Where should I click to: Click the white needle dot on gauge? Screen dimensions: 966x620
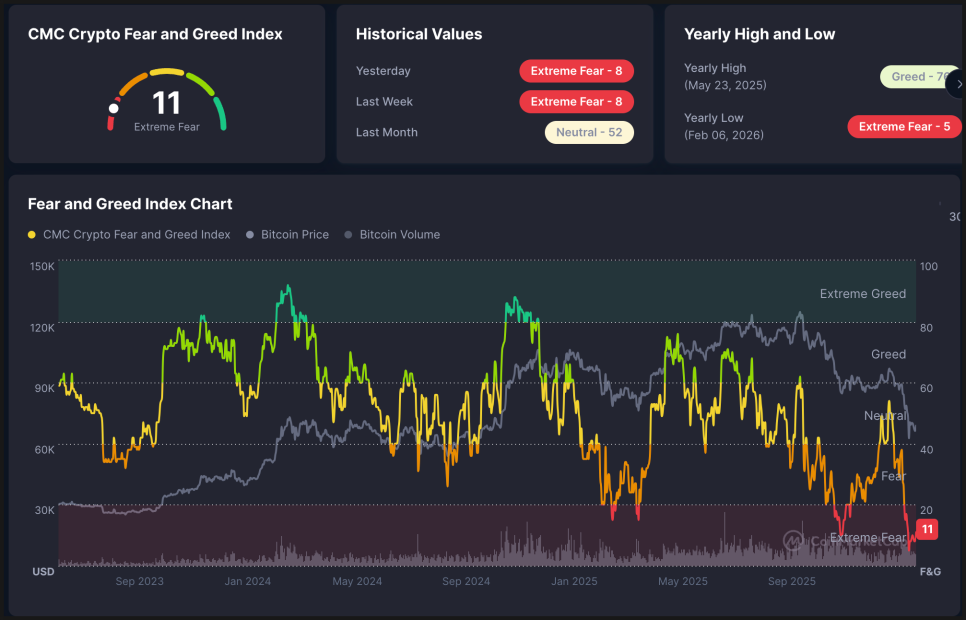[114, 108]
